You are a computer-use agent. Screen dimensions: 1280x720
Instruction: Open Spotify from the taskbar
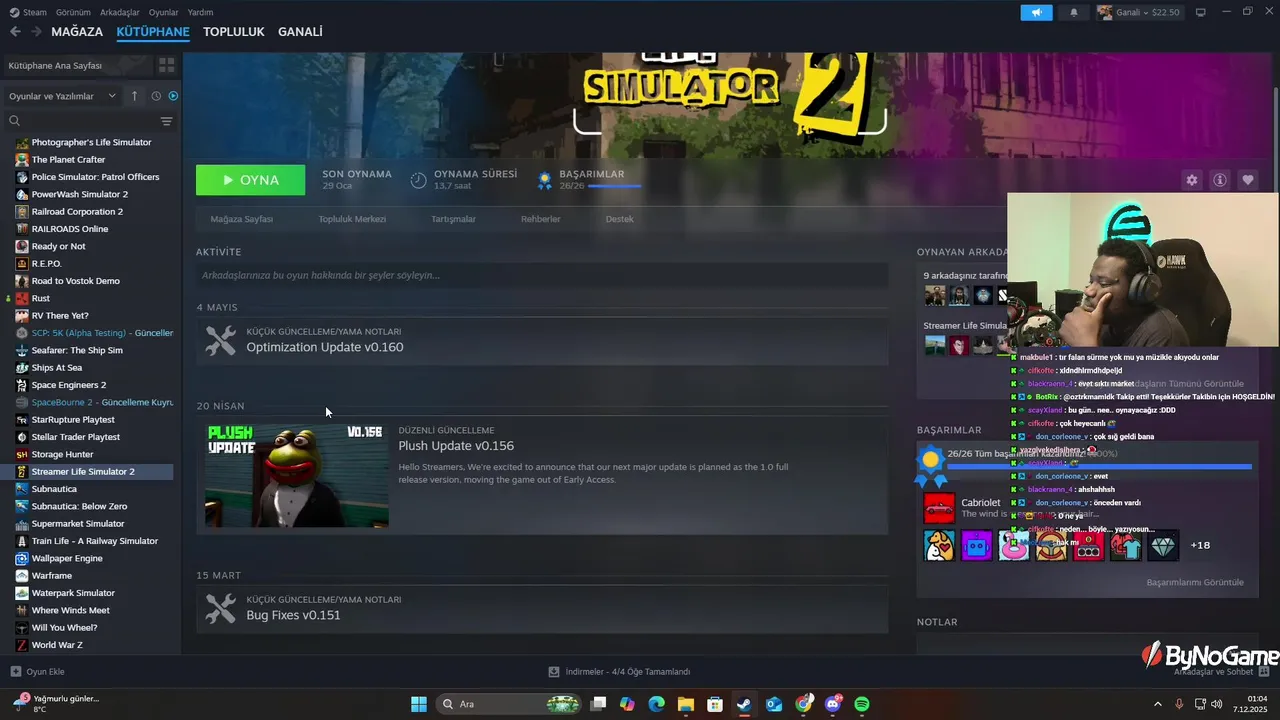pyautogui.click(x=862, y=704)
